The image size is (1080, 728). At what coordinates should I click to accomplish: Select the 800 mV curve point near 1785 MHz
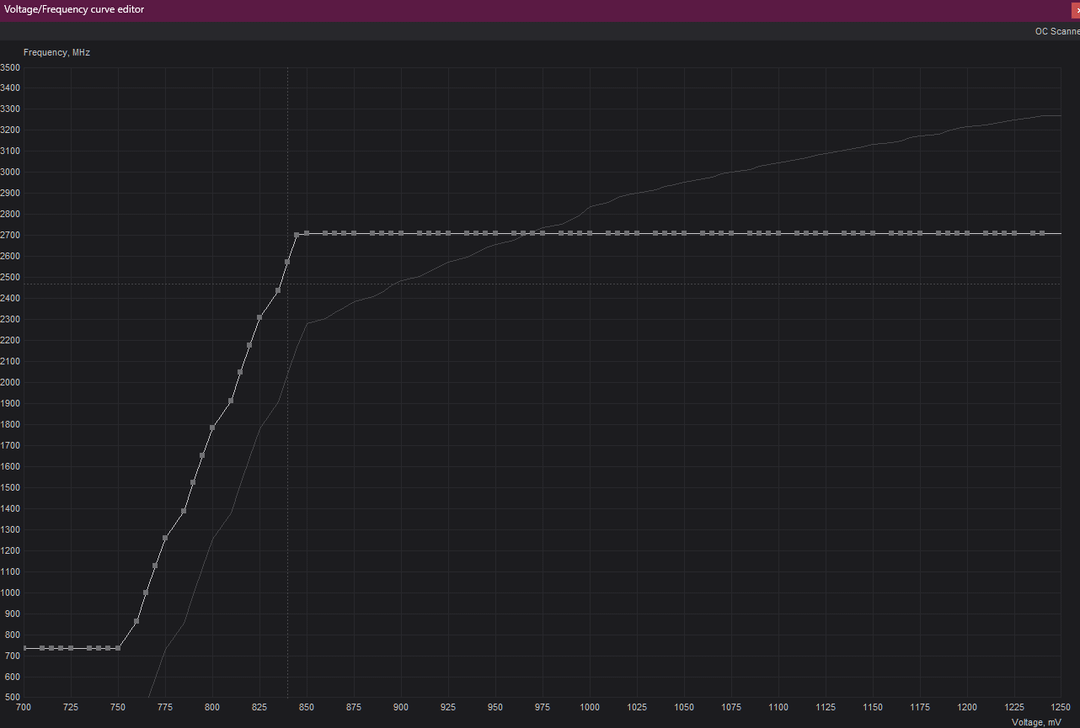212,428
